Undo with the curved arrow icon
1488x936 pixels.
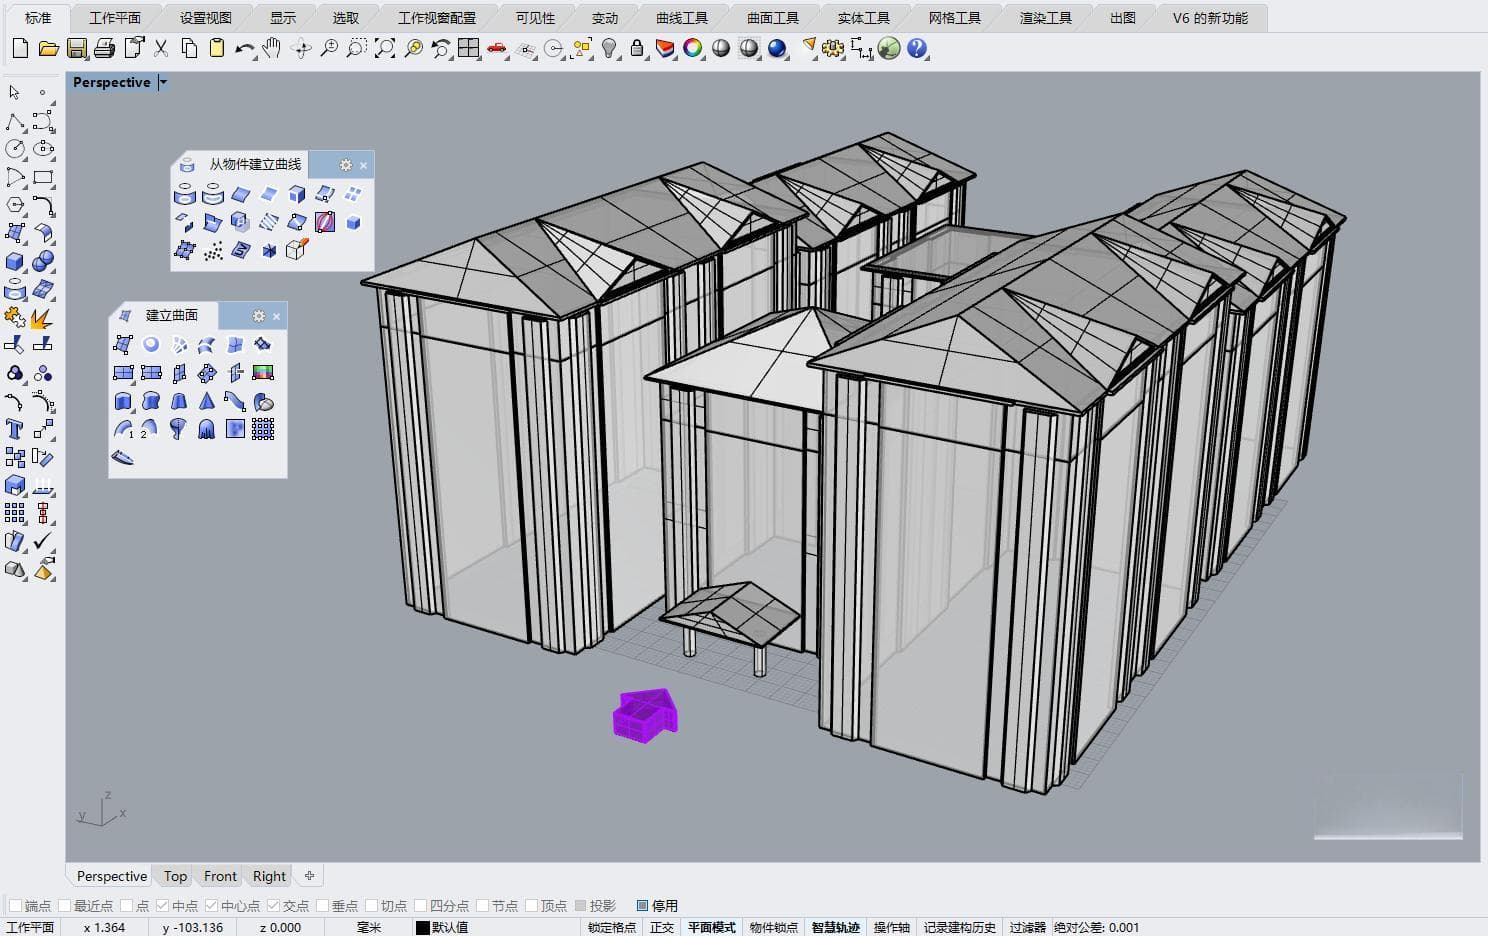click(245, 48)
